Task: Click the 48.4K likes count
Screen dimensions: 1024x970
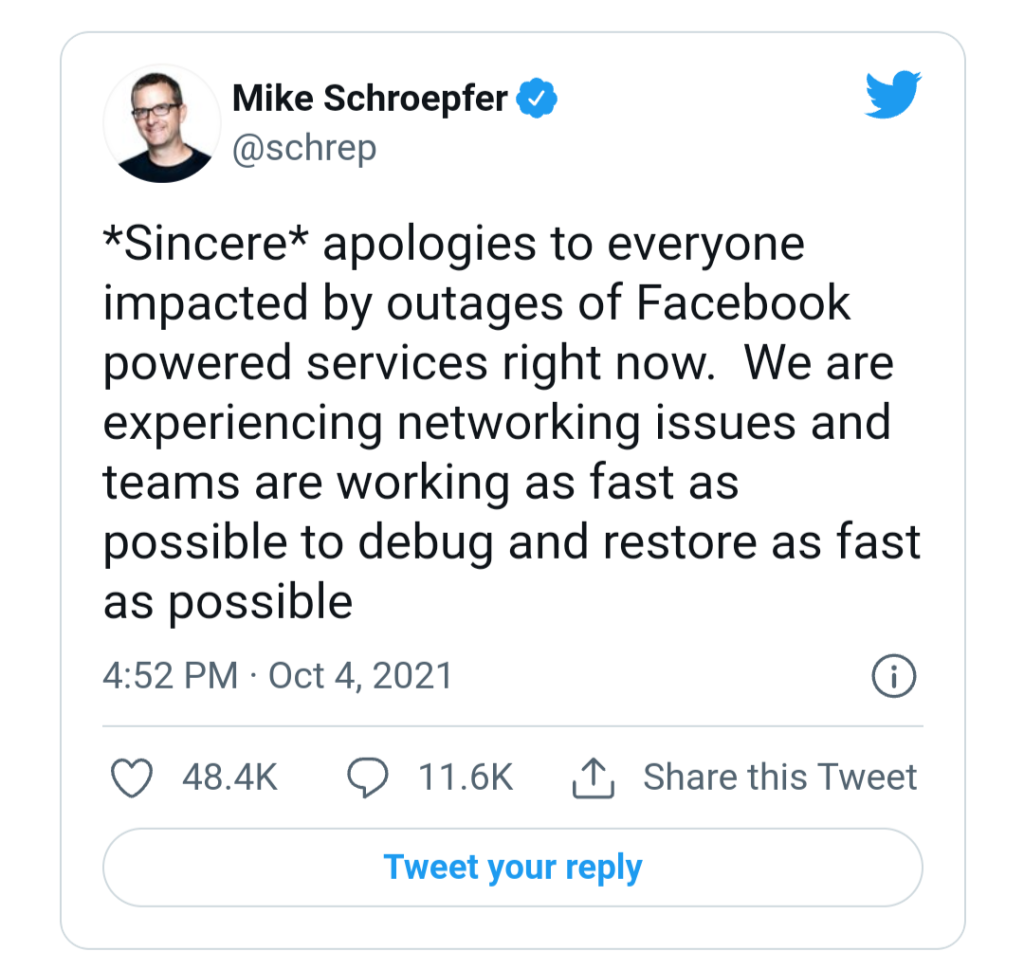Action: click(x=229, y=778)
